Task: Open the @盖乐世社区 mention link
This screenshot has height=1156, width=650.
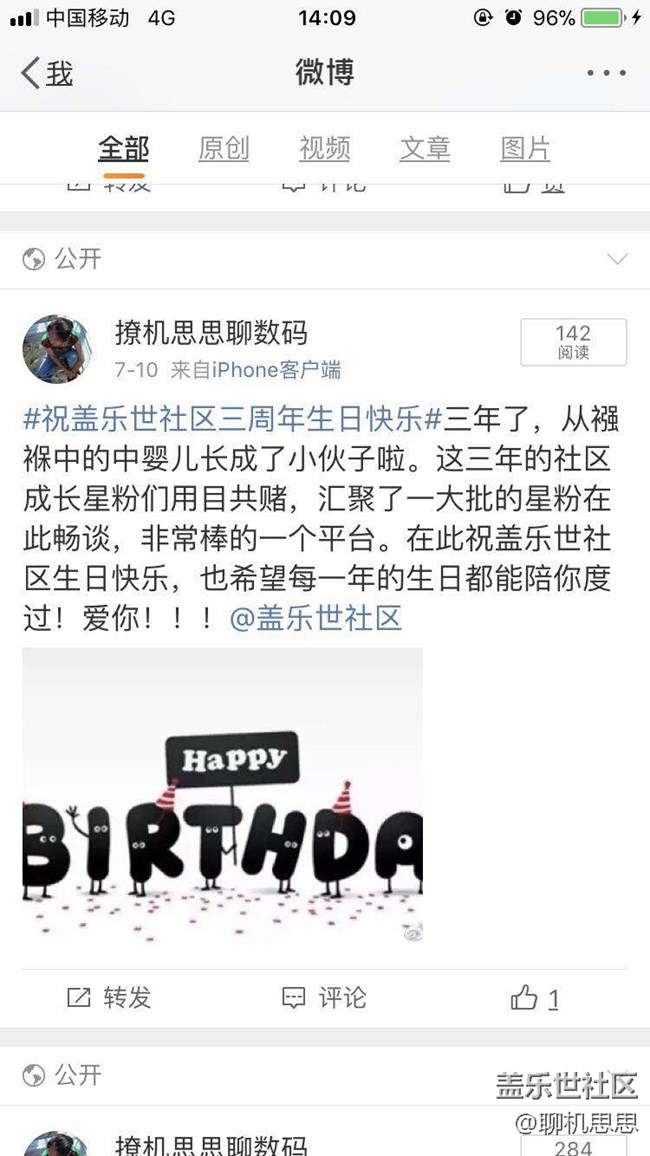Action: click(315, 619)
